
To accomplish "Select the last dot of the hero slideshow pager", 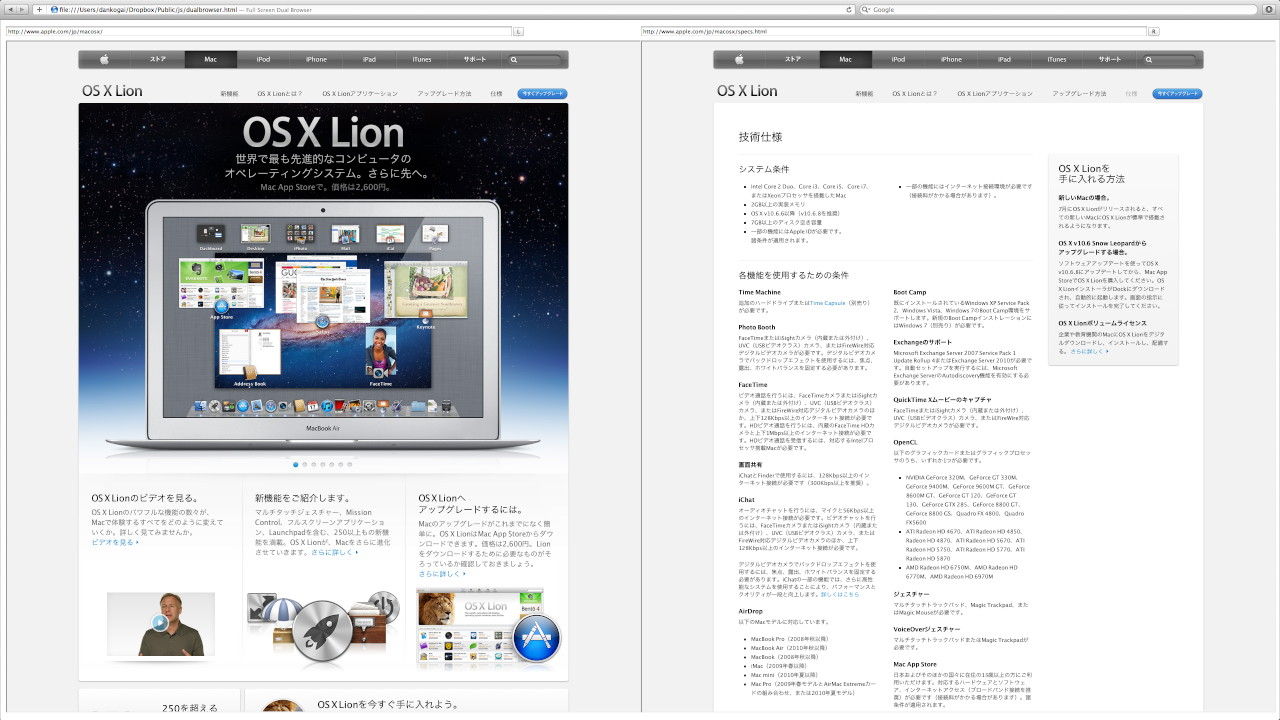I will [349, 464].
